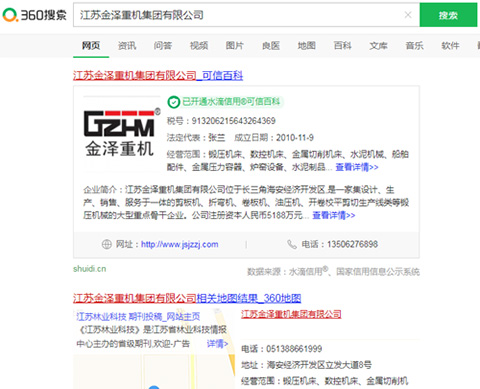Image resolution: width=480 pixels, height=389 pixels.
Task: Click the green 搜索 button
Action: [448, 15]
